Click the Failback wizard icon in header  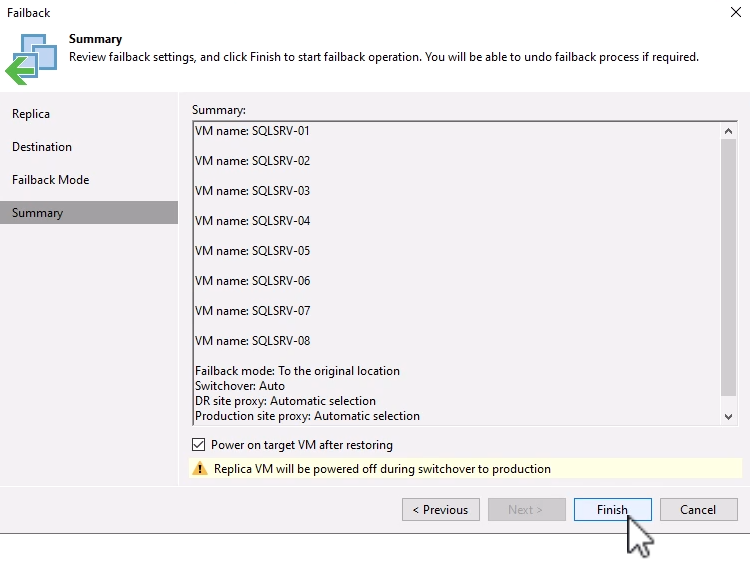click(30, 57)
